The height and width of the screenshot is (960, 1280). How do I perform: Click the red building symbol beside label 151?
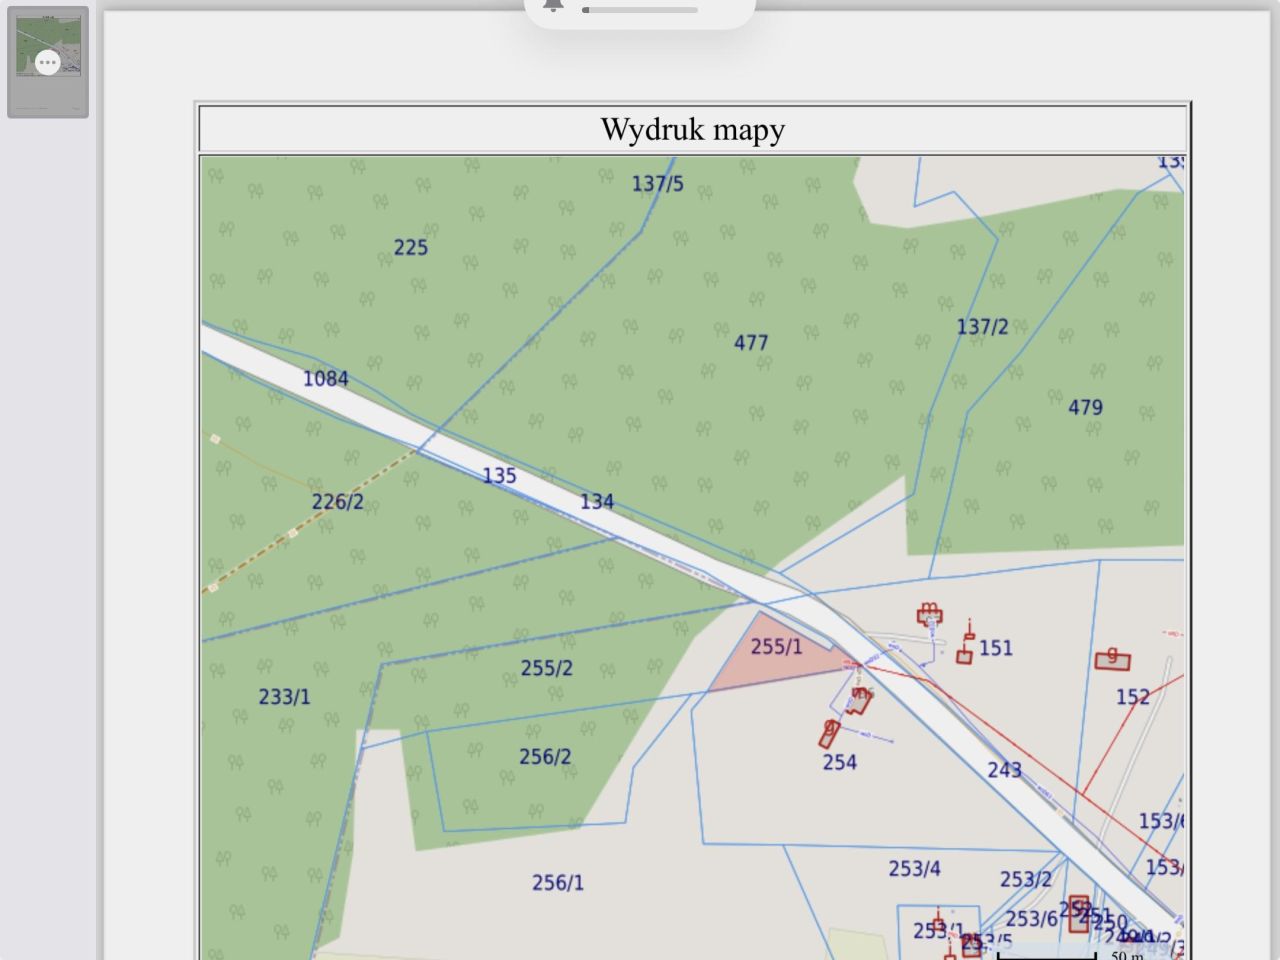coord(963,655)
